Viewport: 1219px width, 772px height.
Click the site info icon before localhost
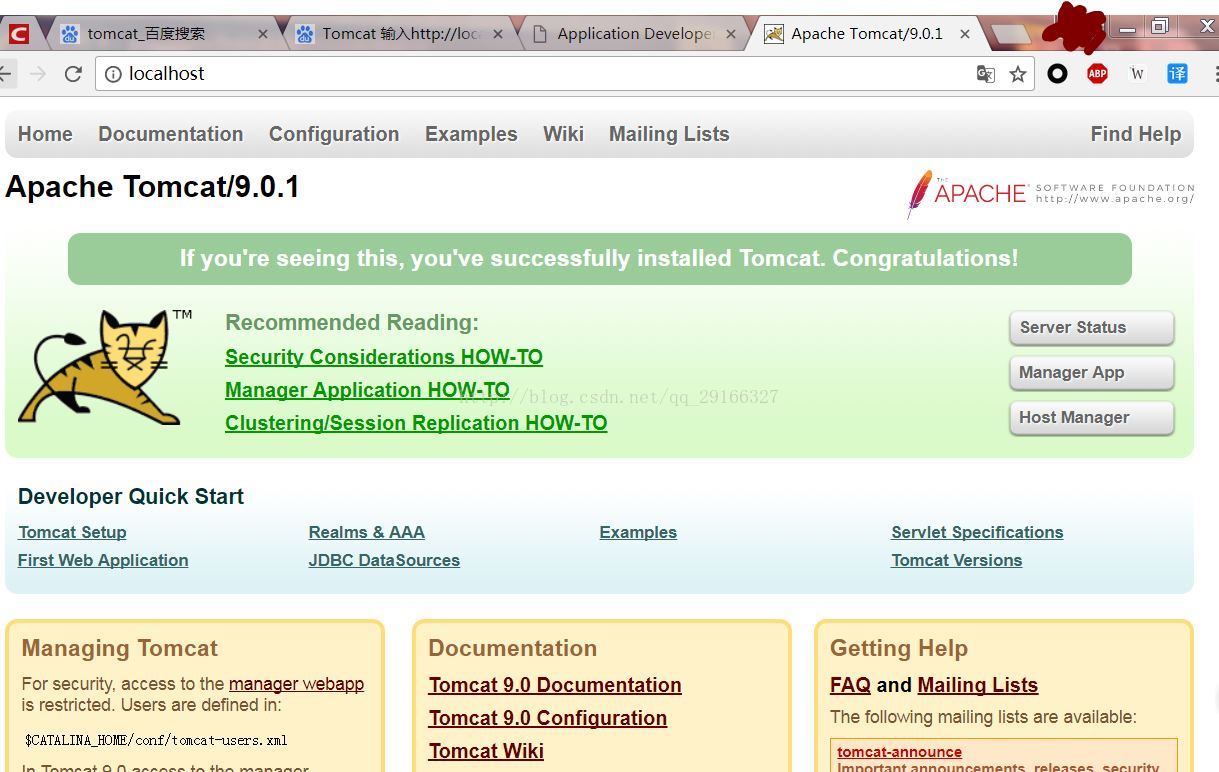[x=113, y=74]
